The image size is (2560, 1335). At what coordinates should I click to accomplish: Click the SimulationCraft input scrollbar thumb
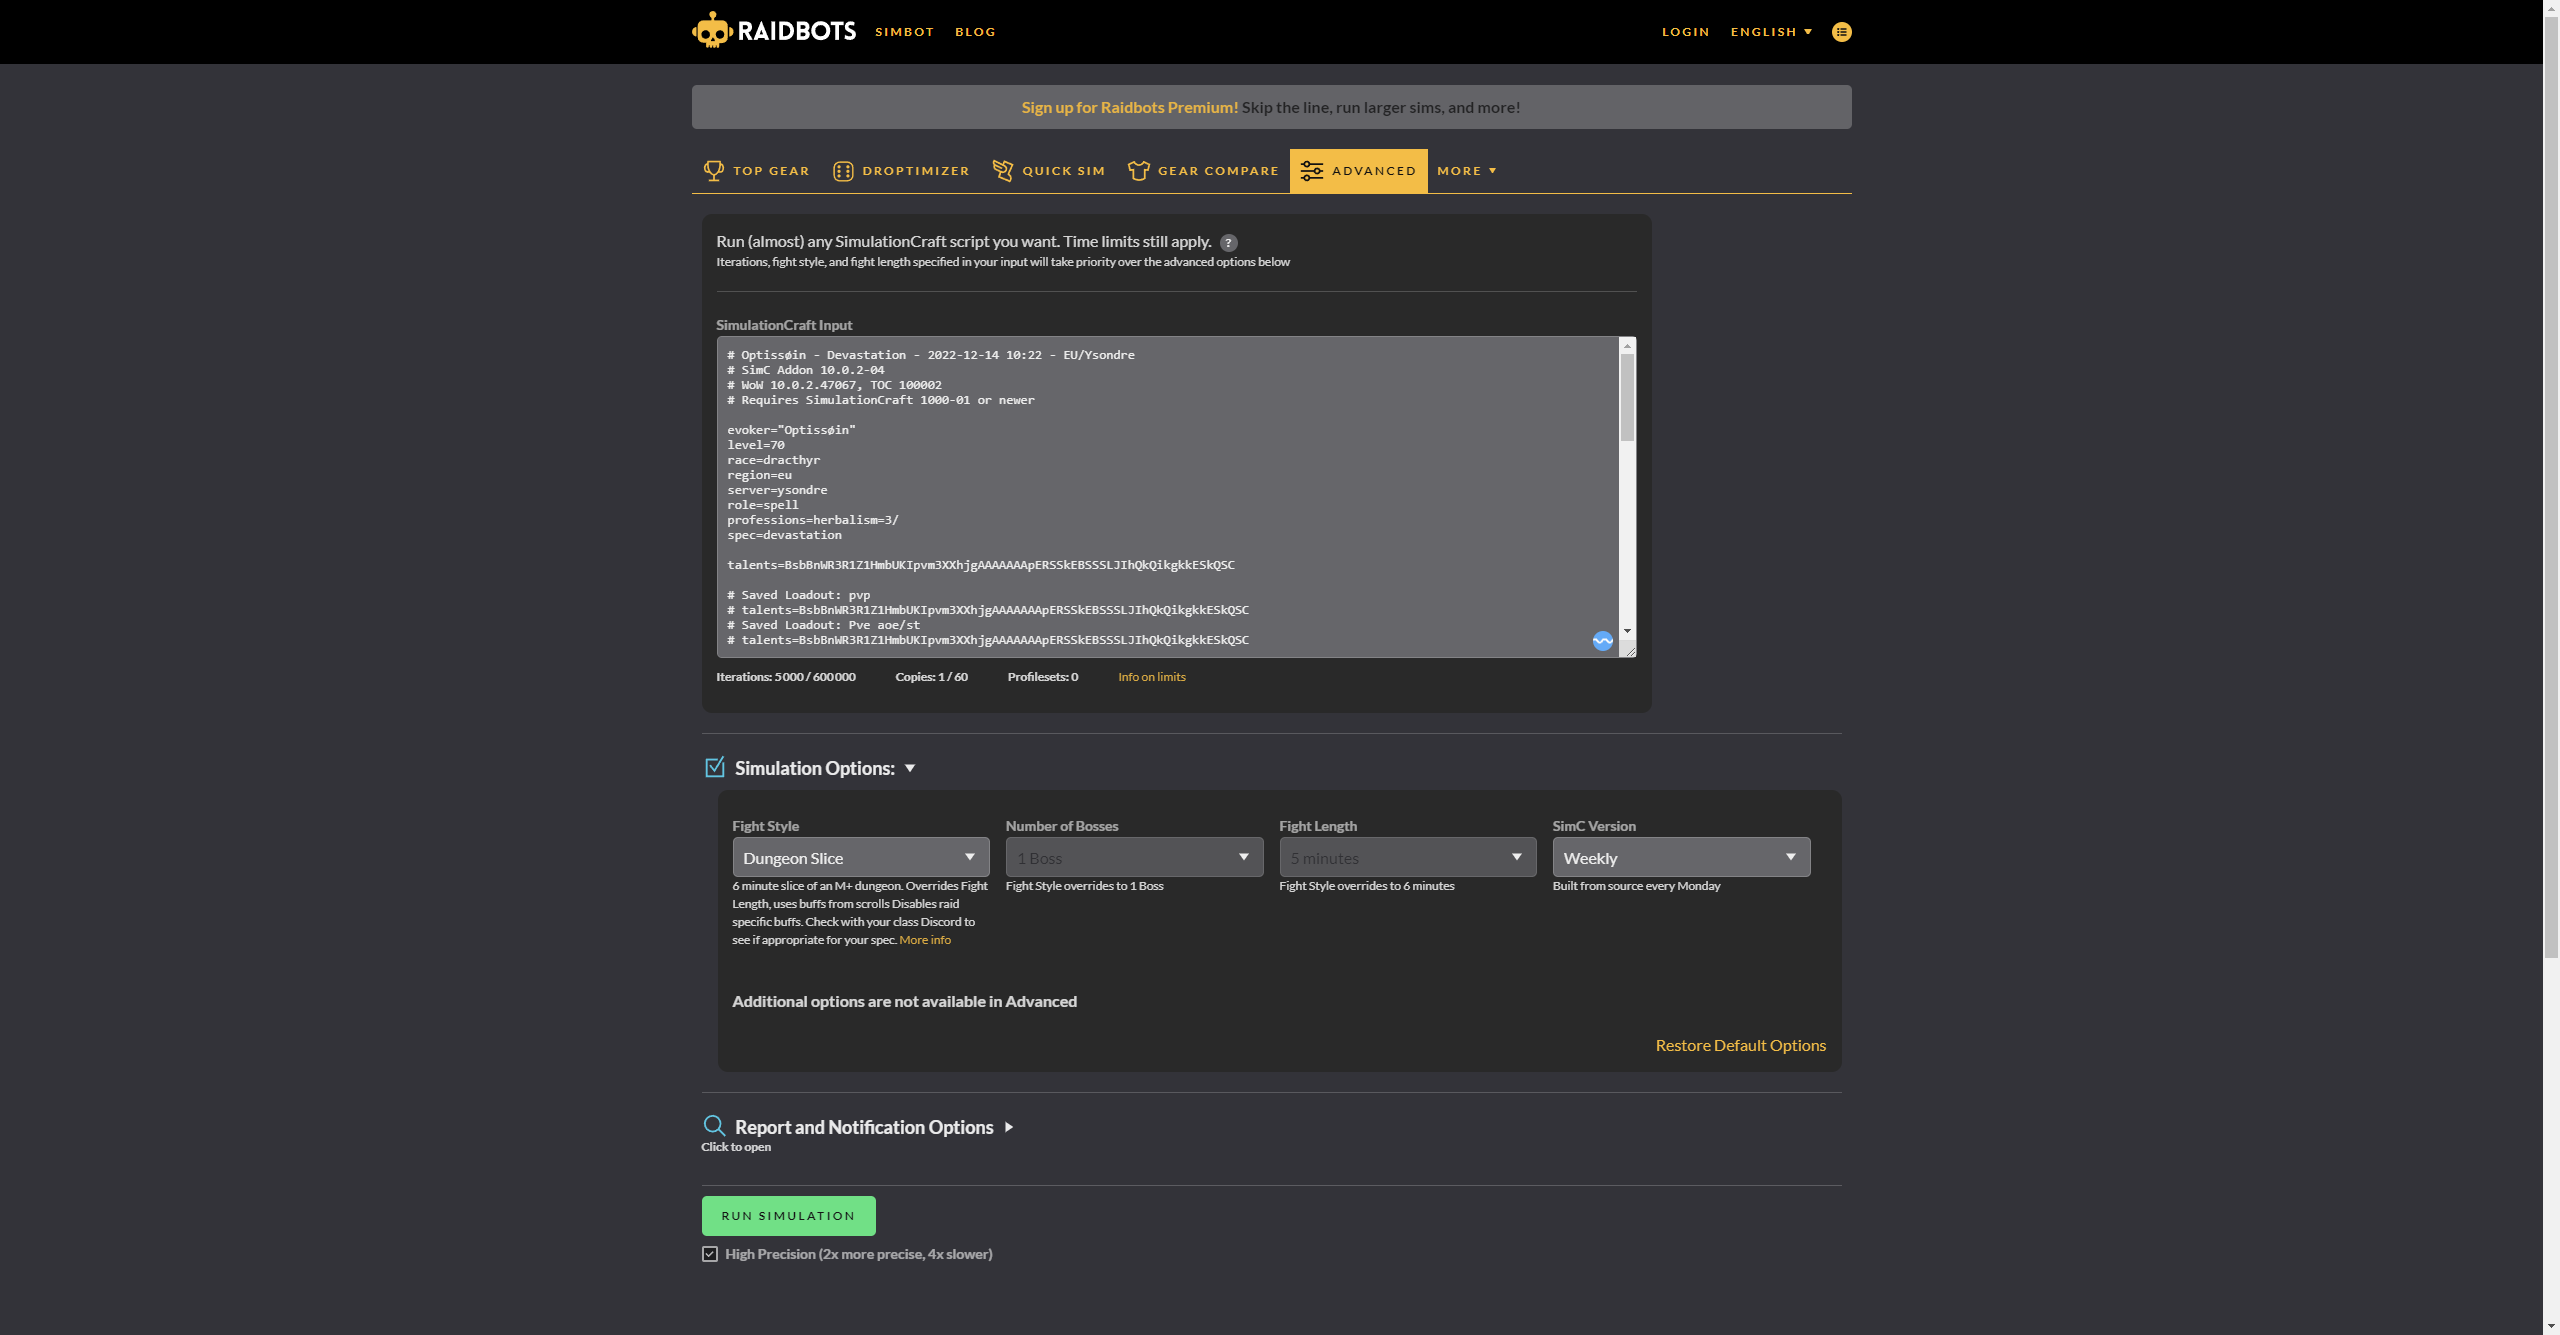tap(1627, 397)
